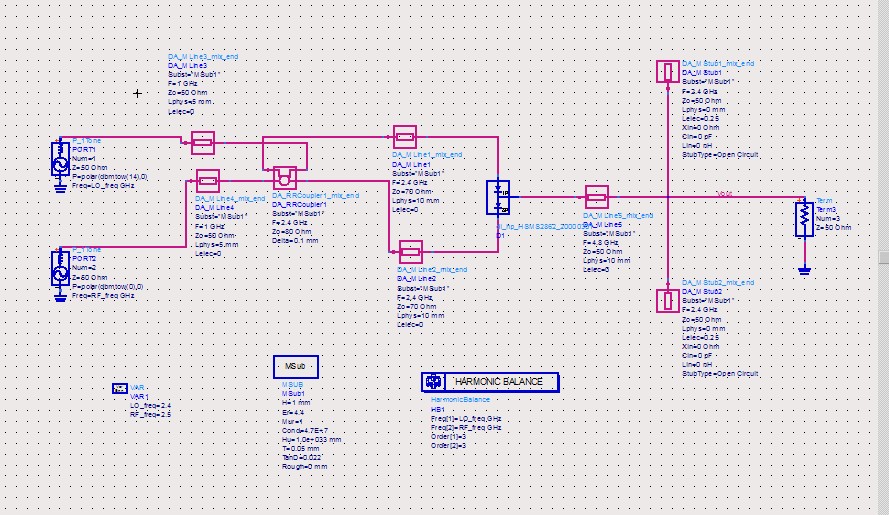Click the DA_MLine5_mix_end label
The width and height of the screenshot is (889, 515).
click(x=618, y=216)
